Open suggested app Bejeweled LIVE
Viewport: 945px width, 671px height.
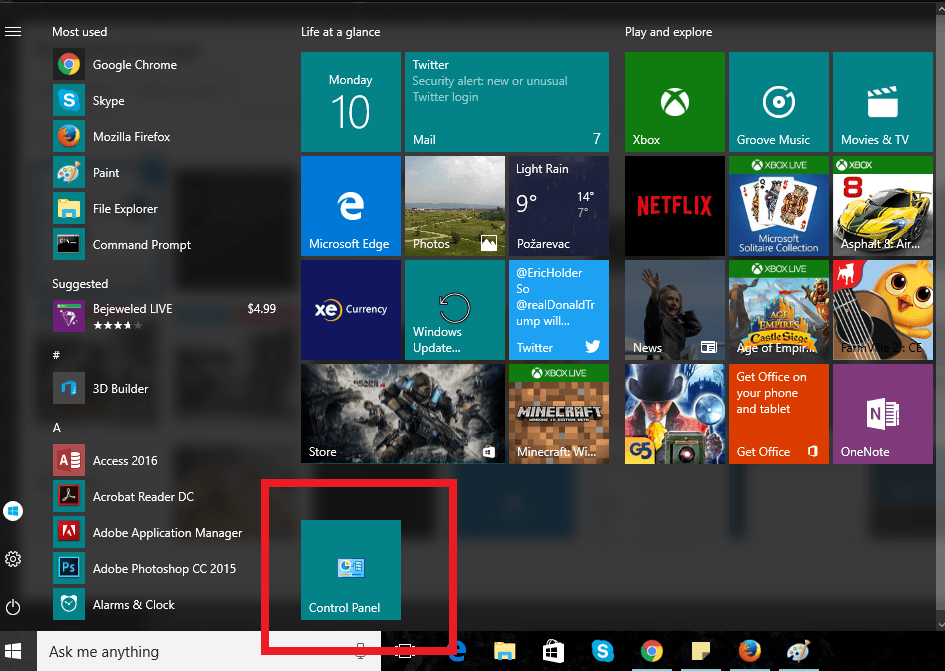tap(163, 316)
